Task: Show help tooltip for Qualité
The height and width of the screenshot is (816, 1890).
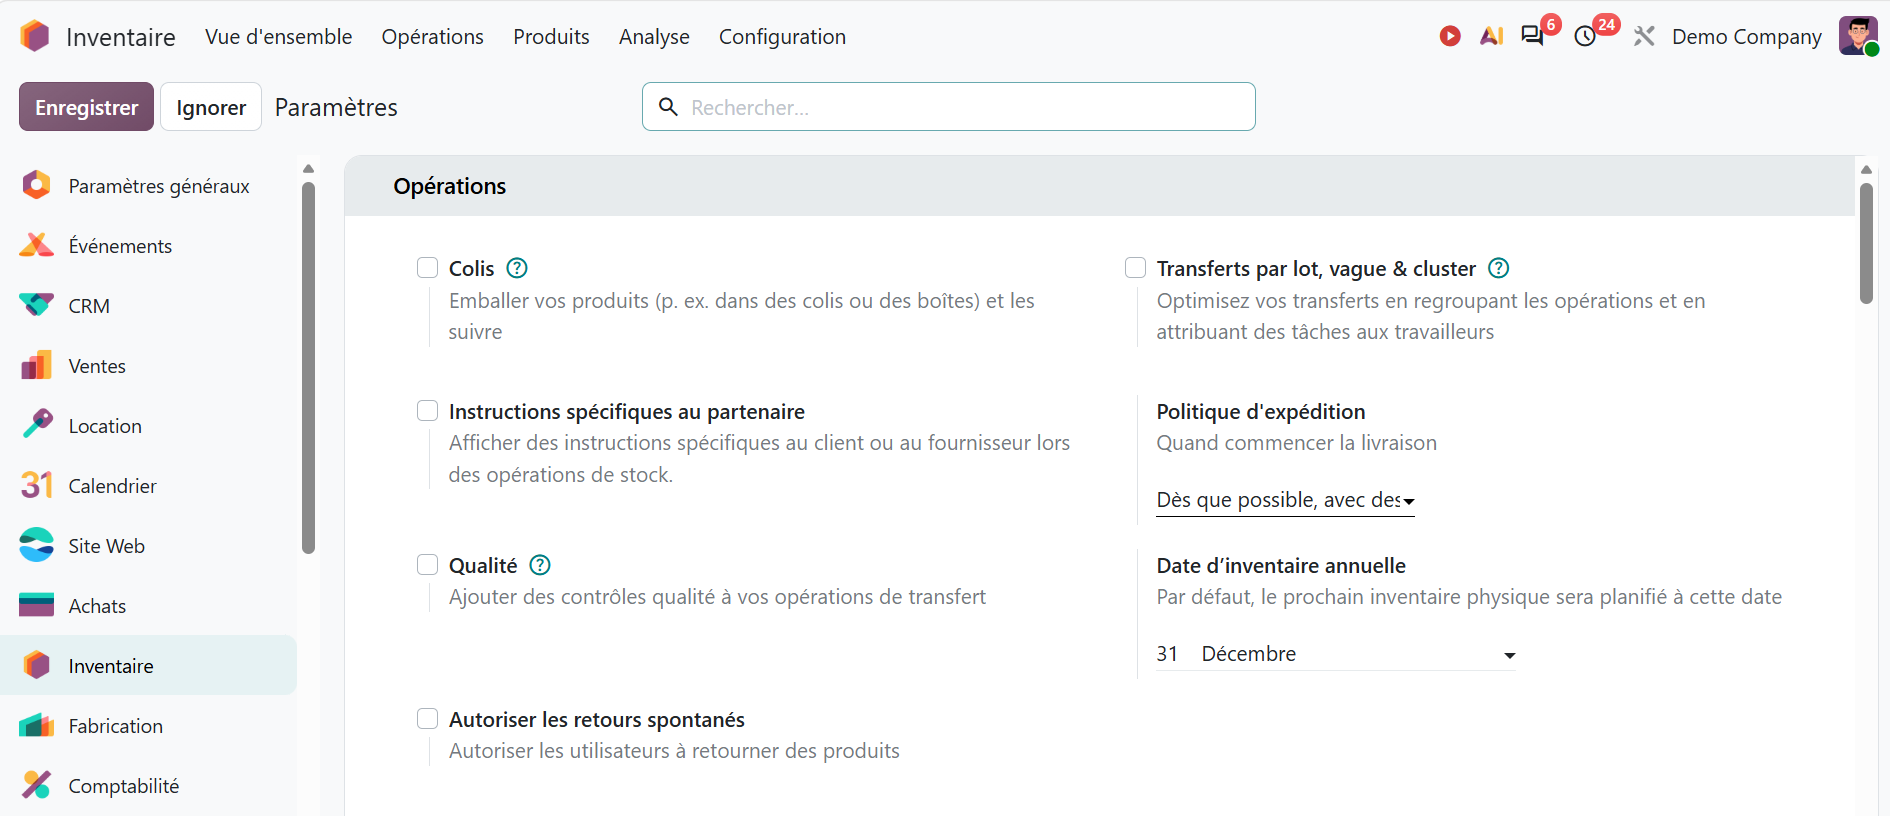Action: click(540, 565)
